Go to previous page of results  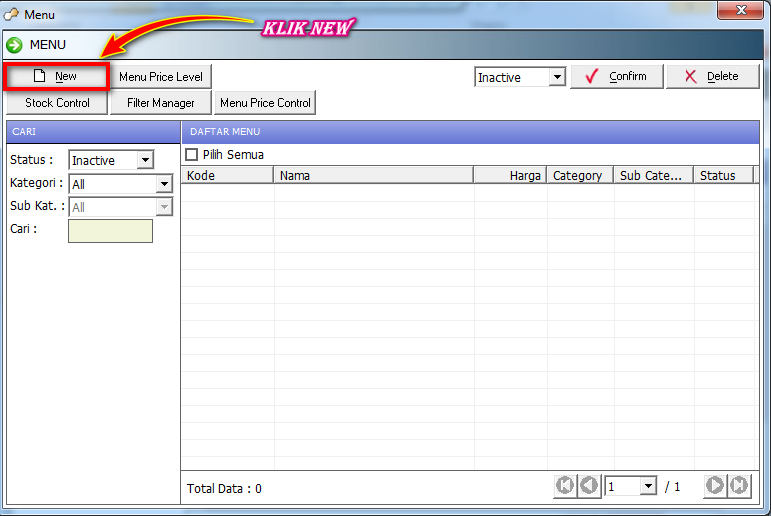(589, 486)
